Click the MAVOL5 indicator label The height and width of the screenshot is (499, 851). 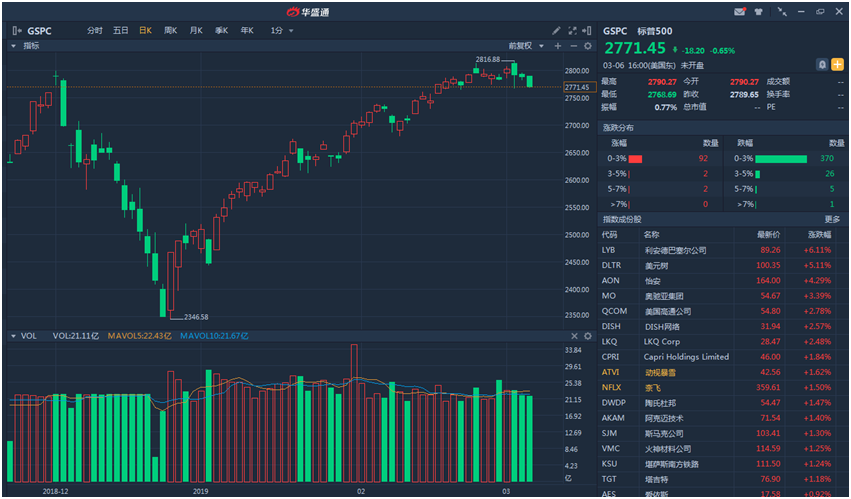click(x=139, y=336)
